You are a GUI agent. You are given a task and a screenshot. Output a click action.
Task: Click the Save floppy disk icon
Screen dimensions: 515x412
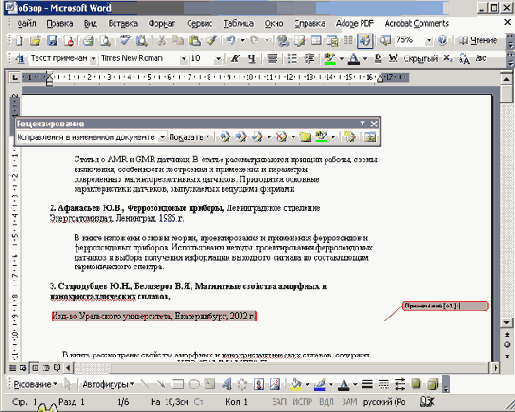[52, 41]
